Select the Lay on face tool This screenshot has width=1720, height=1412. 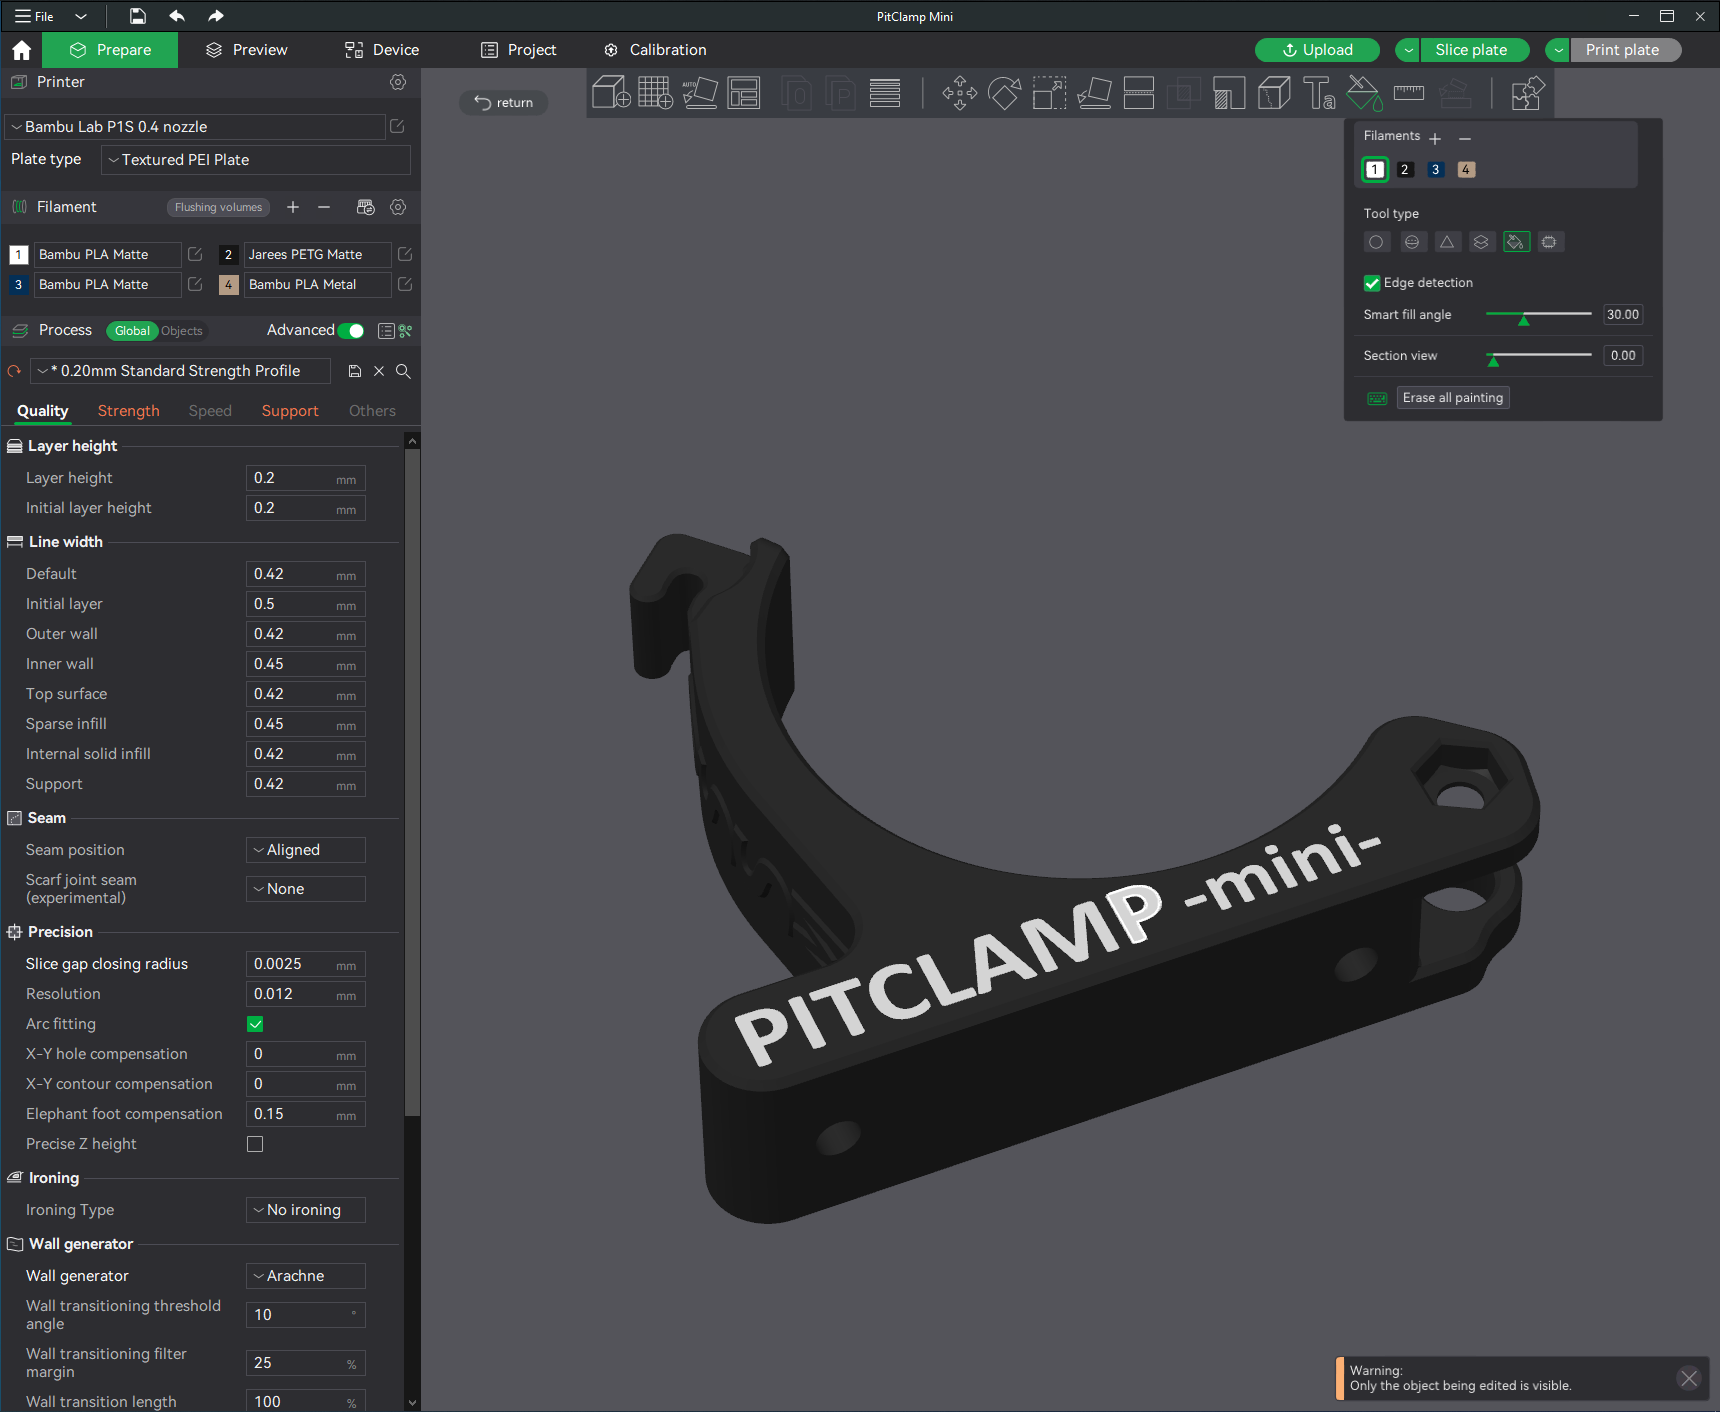1094,93
